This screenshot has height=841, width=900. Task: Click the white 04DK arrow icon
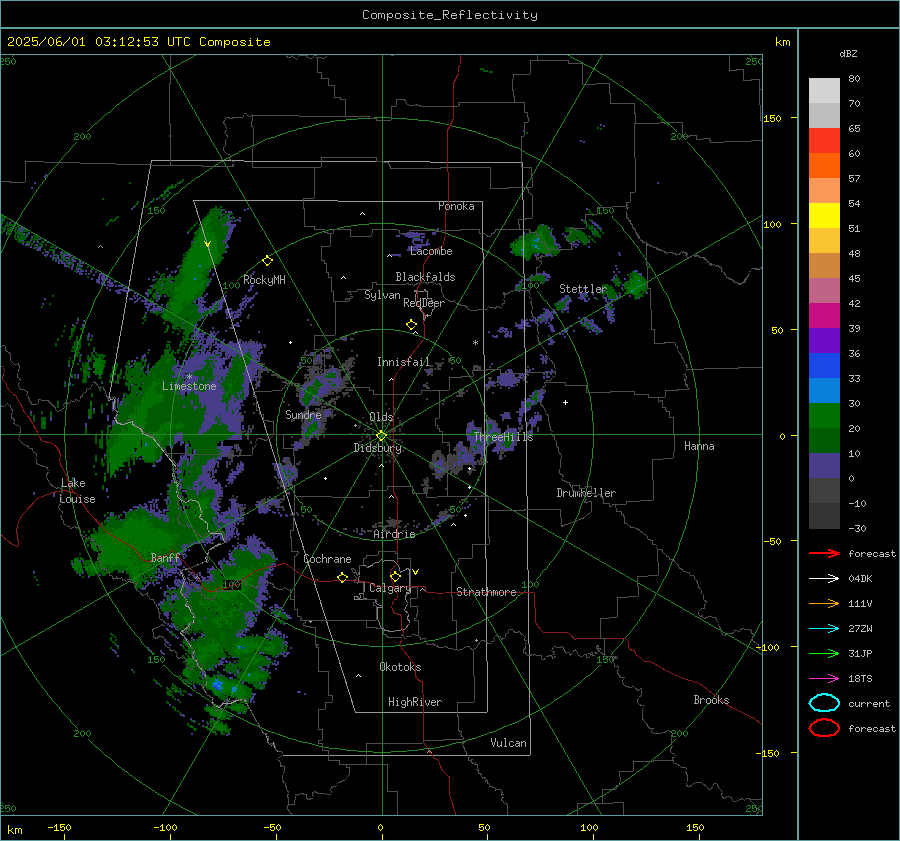pos(824,578)
